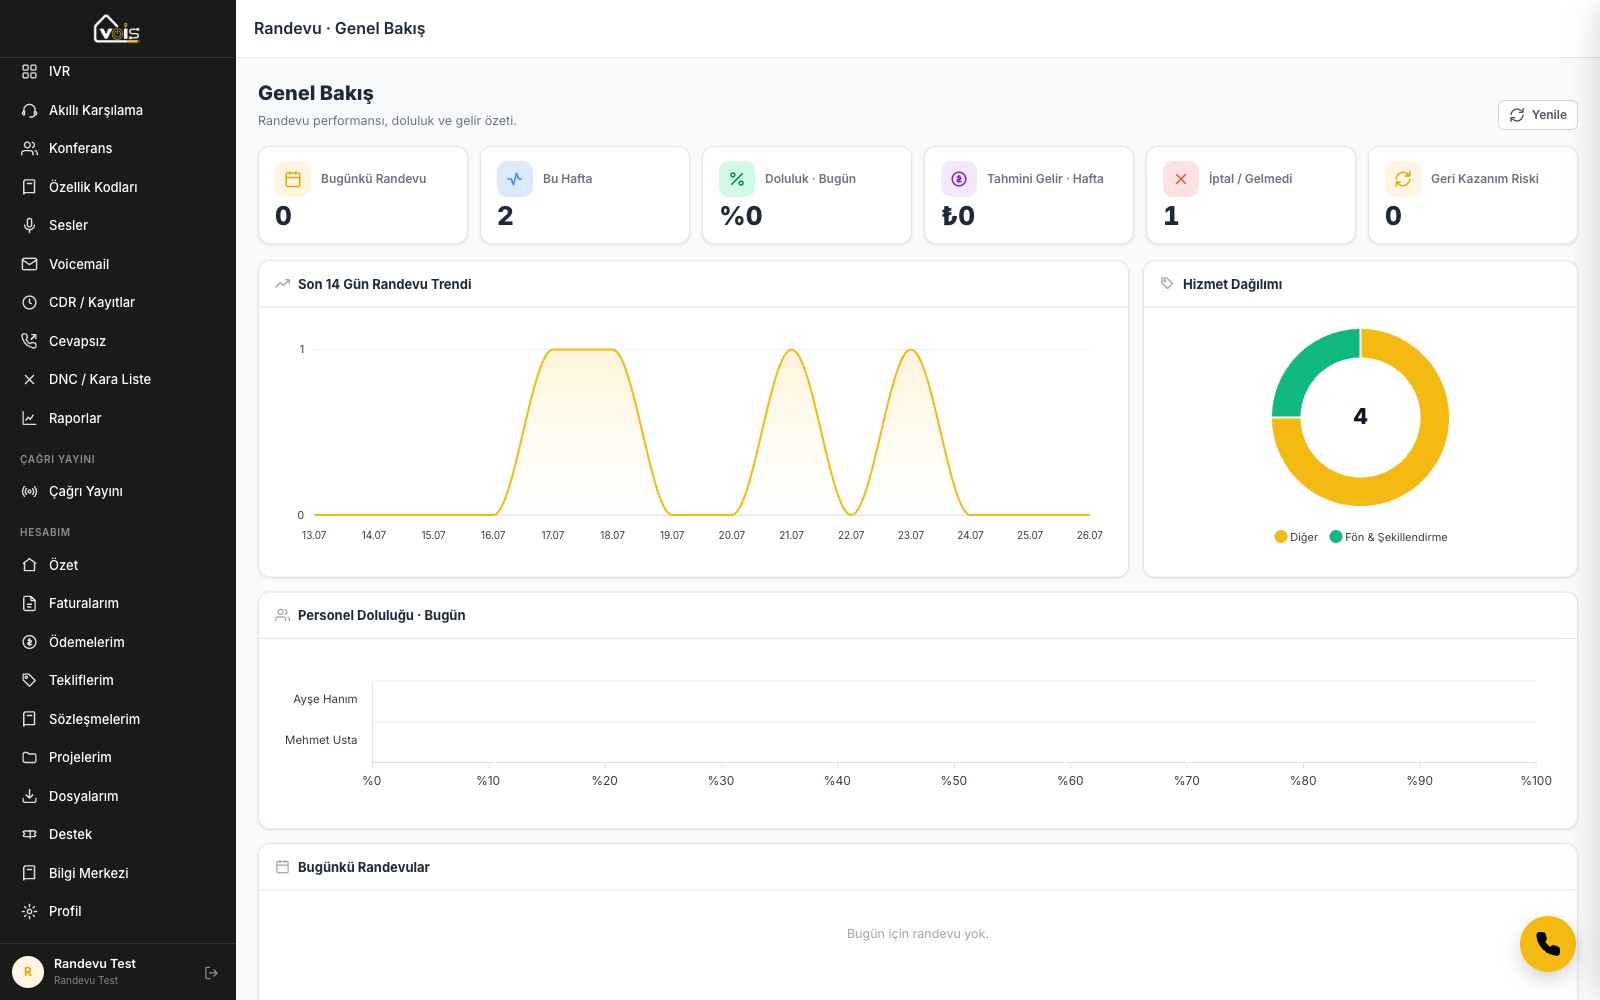Click the Projelerim folder icon
Viewport: 1600px width, 1000px height.
(29, 757)
